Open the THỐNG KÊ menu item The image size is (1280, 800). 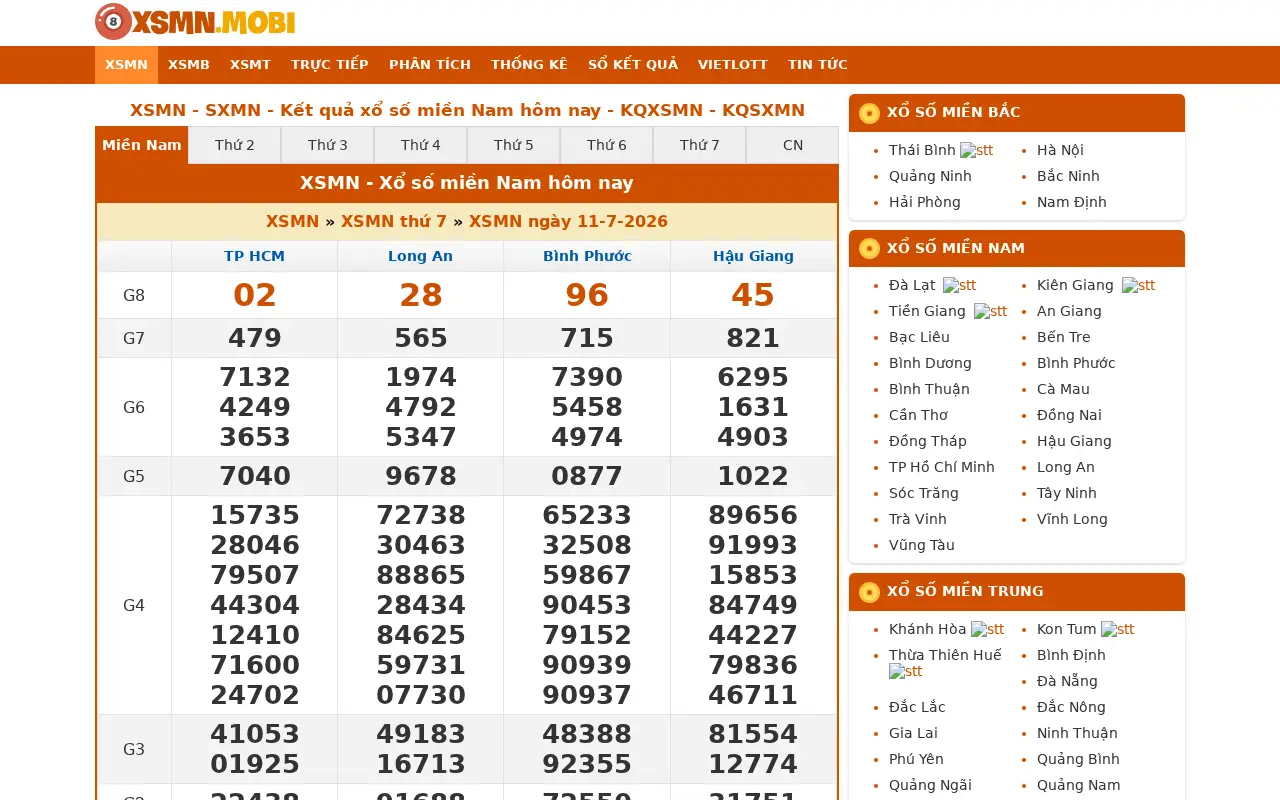click(529, 65)
